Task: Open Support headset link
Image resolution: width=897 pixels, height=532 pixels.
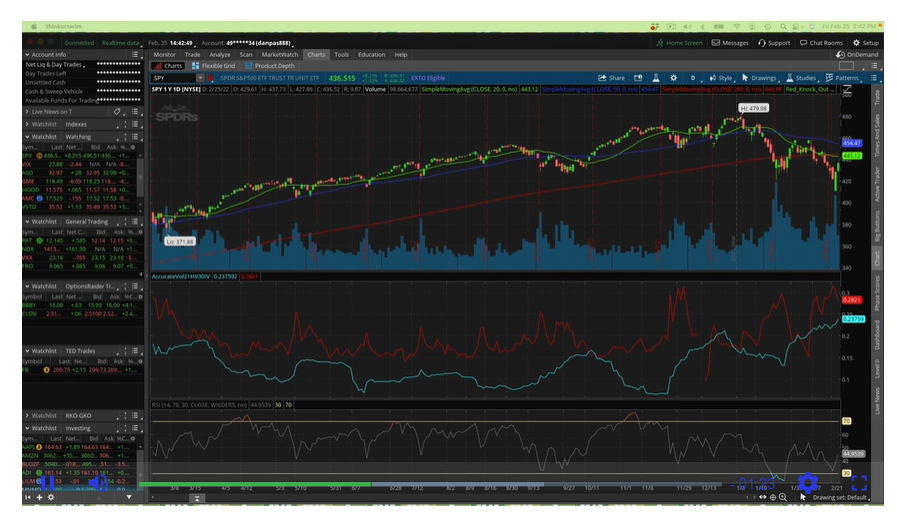Action: 774,43
